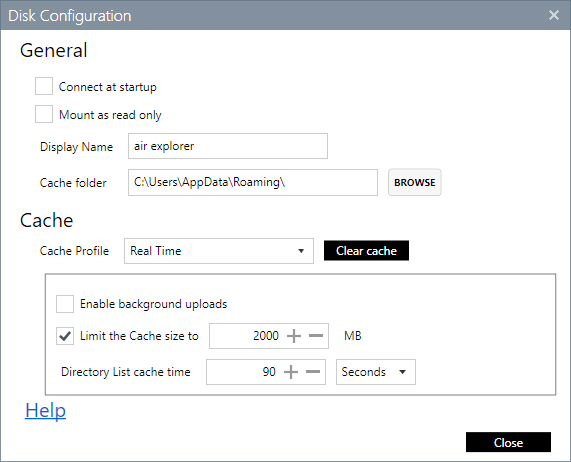Click the black Close button
The height and width of the screenshot is (462, 571).
pos(508,442)
